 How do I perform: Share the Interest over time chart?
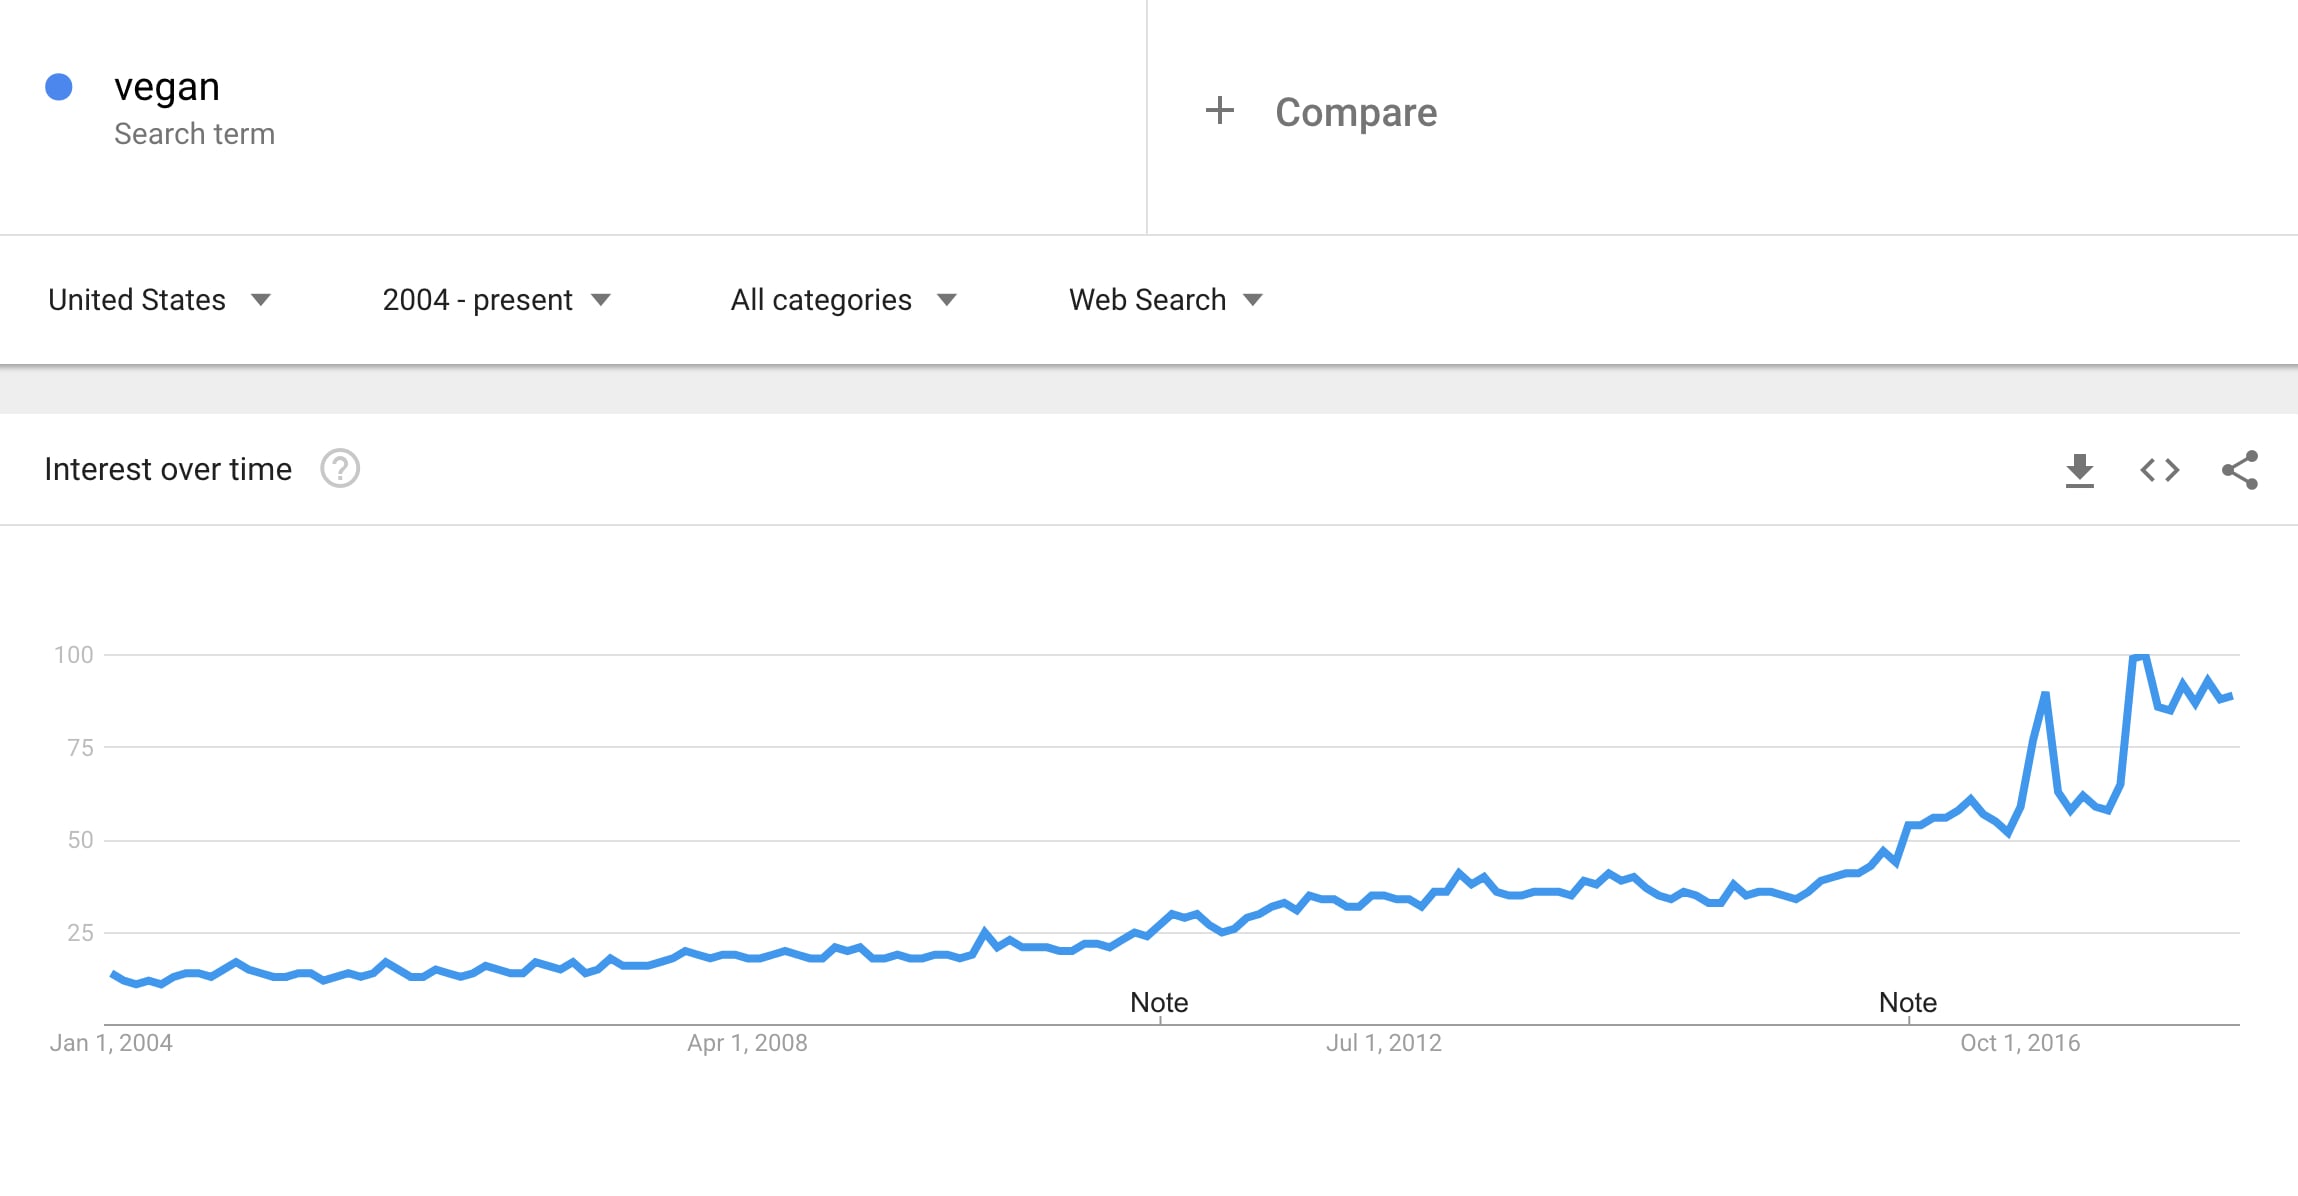(x=2239, y=470)
